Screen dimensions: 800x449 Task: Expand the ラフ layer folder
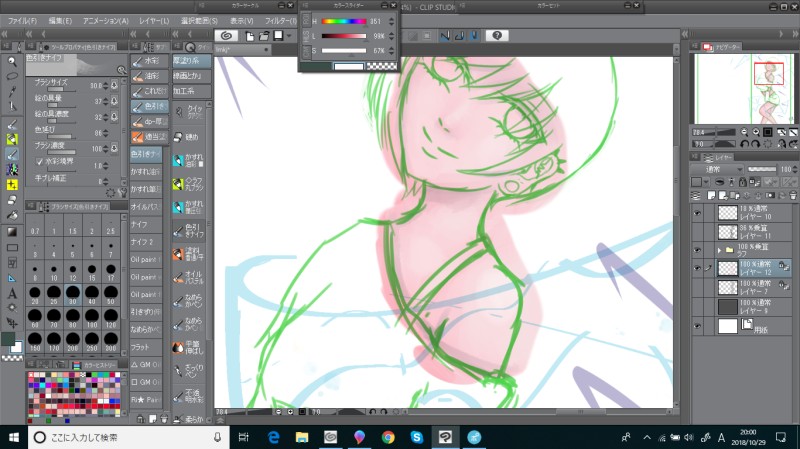[719, 250]
